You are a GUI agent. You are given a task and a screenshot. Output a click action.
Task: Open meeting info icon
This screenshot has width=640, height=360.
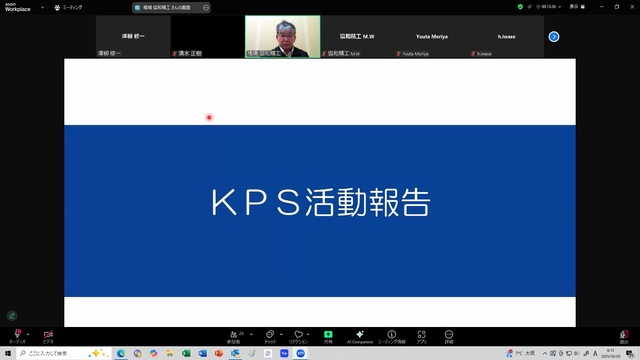point(391,336)
